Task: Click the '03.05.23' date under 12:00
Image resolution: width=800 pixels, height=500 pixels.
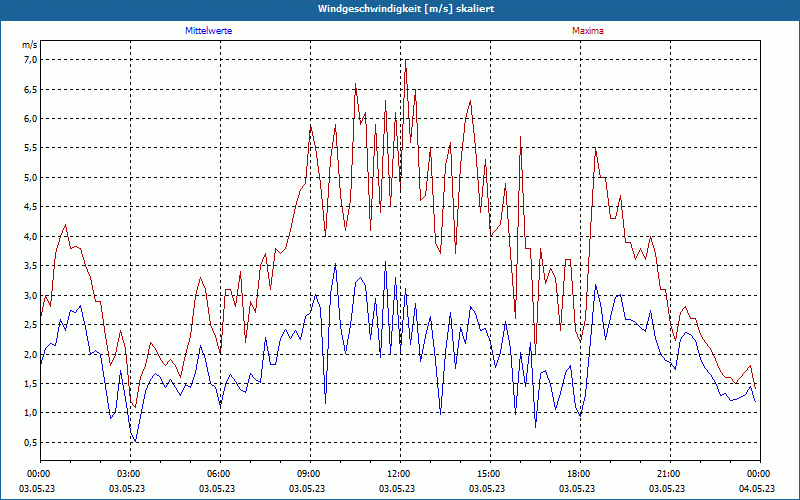Action: click(397, 488)
